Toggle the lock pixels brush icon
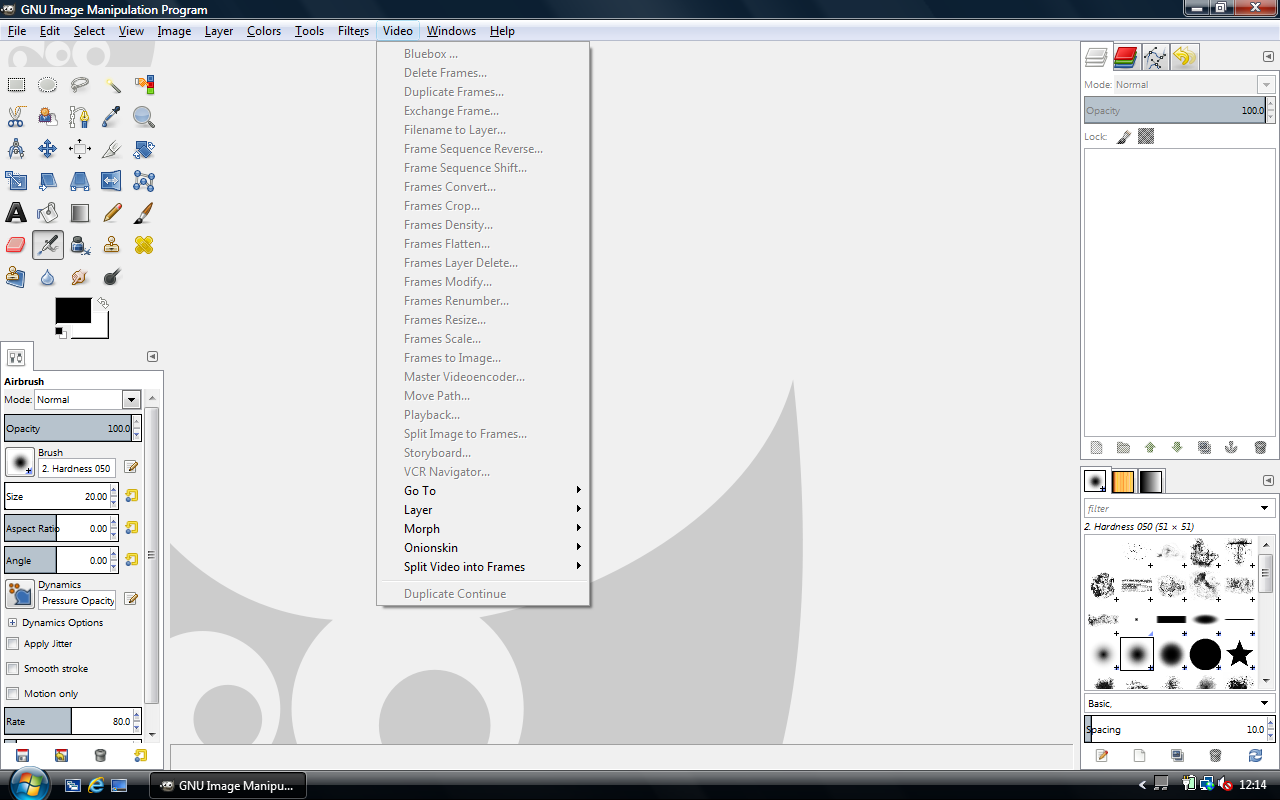Viewport: 1280px width, 800px height. click(x=1124, y=136)
